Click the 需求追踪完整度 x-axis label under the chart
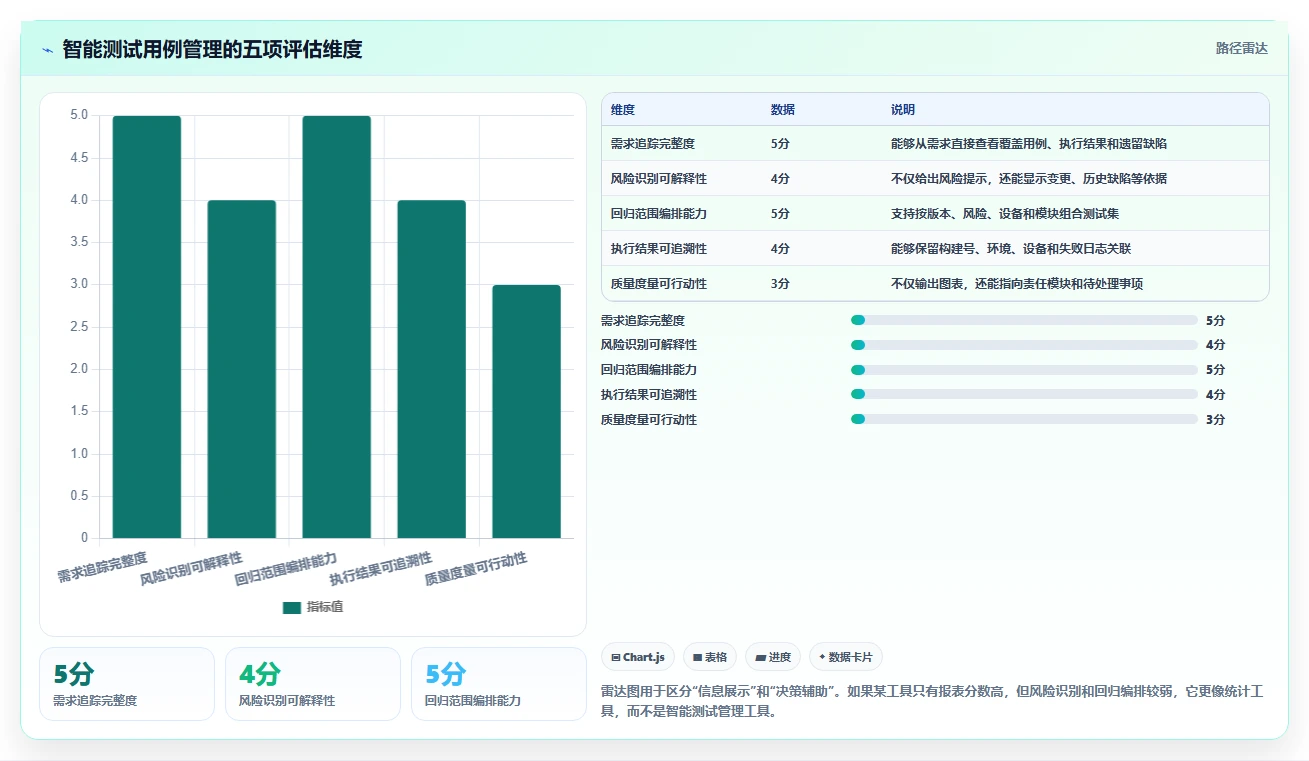This screenshot has width=1309, height=761. 103,566
